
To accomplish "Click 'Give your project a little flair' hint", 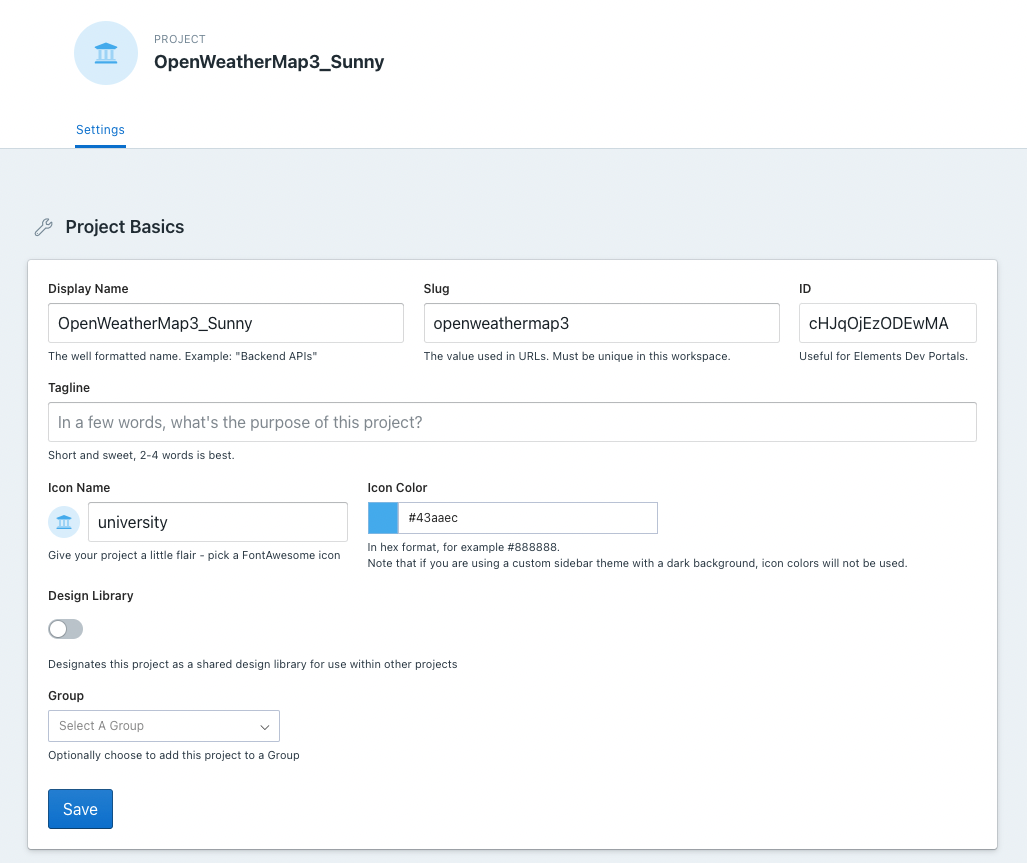I will (x=194, y=555).
